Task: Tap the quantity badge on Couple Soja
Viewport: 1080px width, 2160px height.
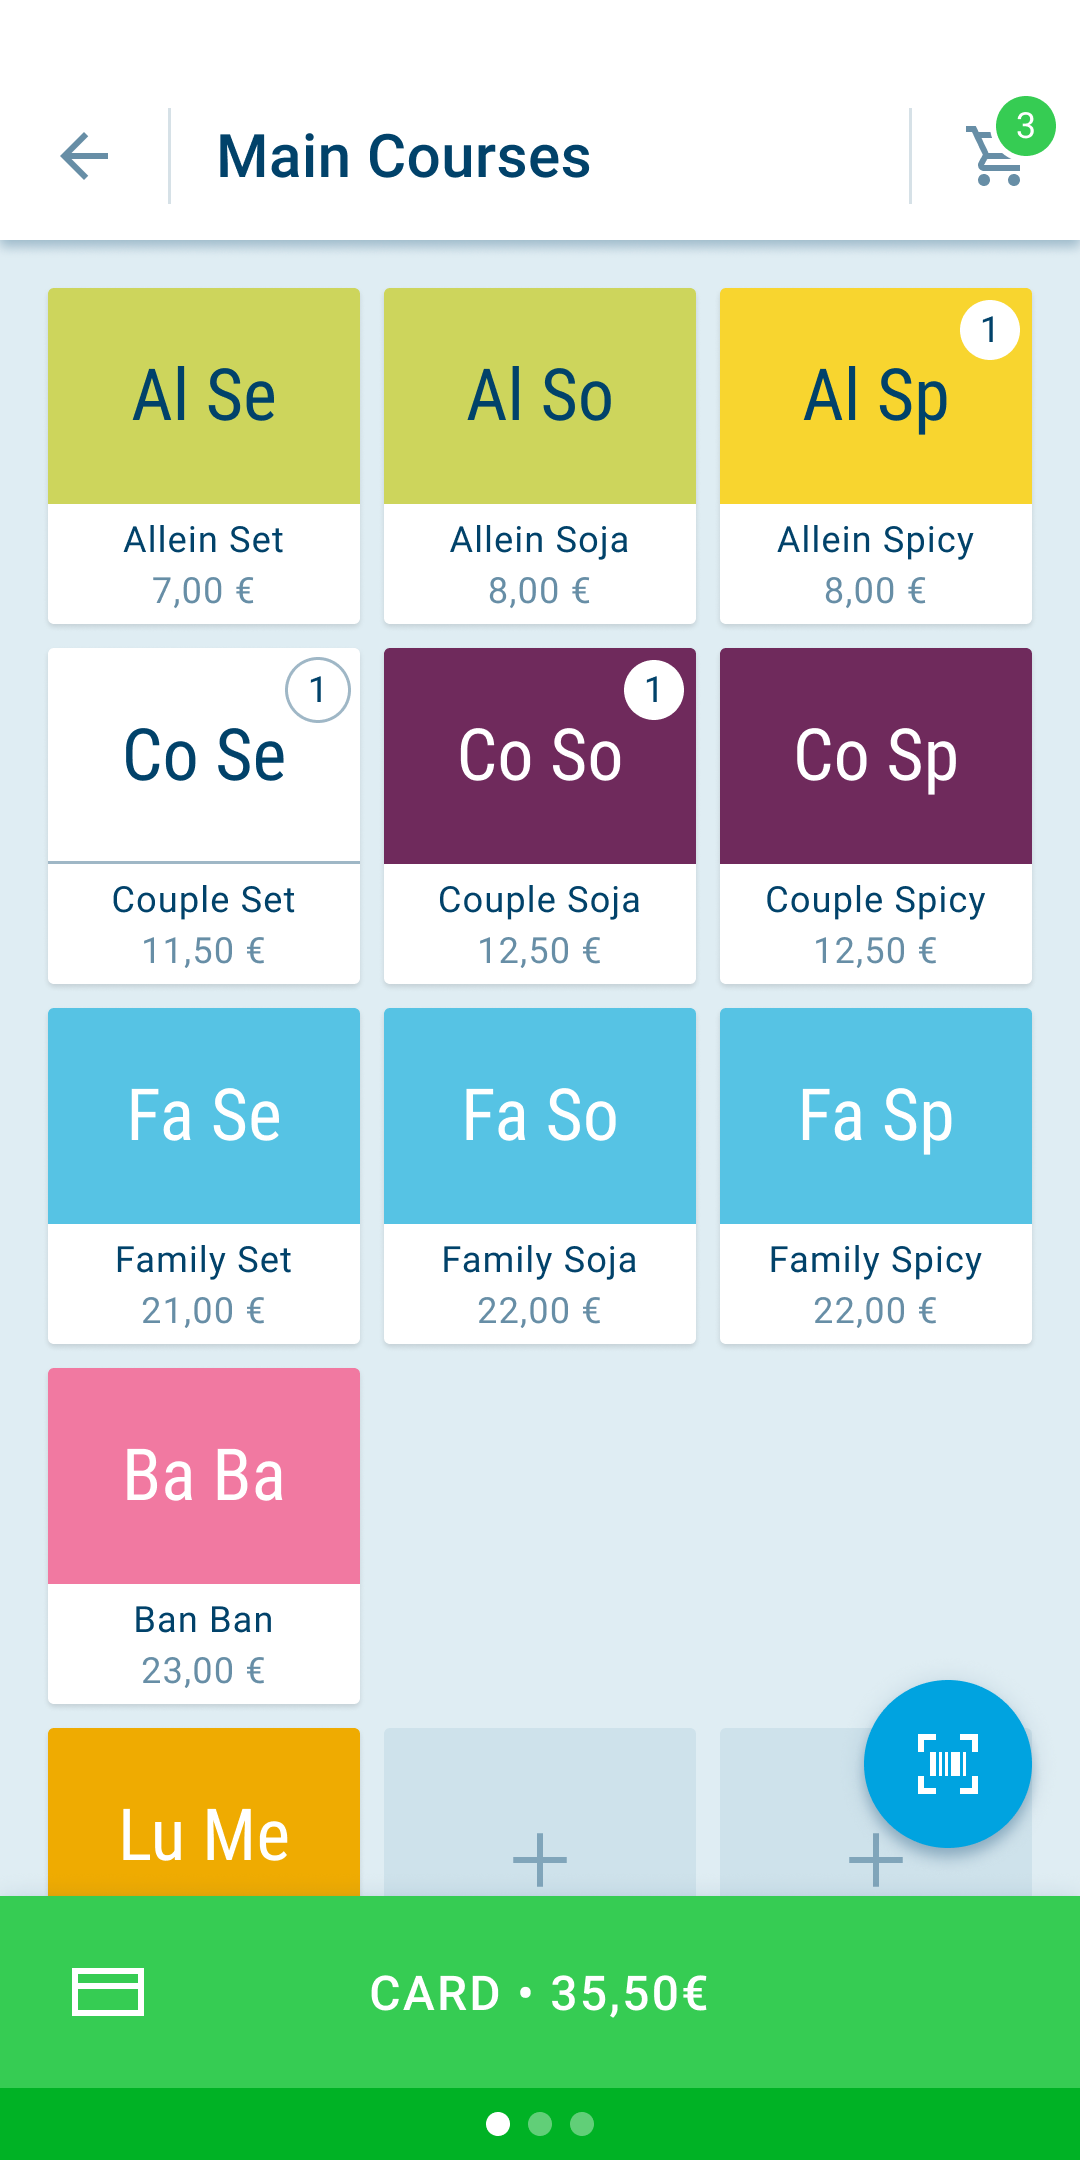Action: tap(653, 690)
